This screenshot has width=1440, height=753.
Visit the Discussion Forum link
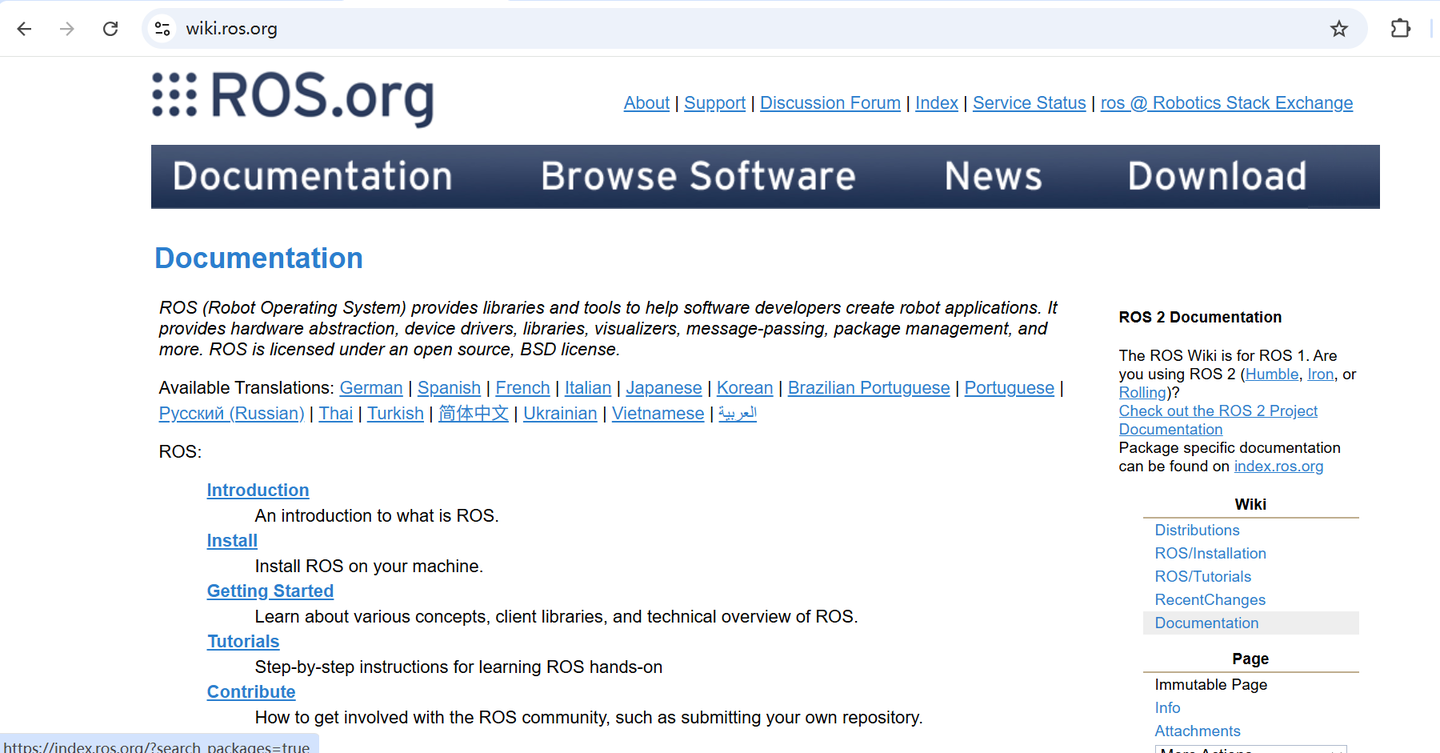click(830, 103)
